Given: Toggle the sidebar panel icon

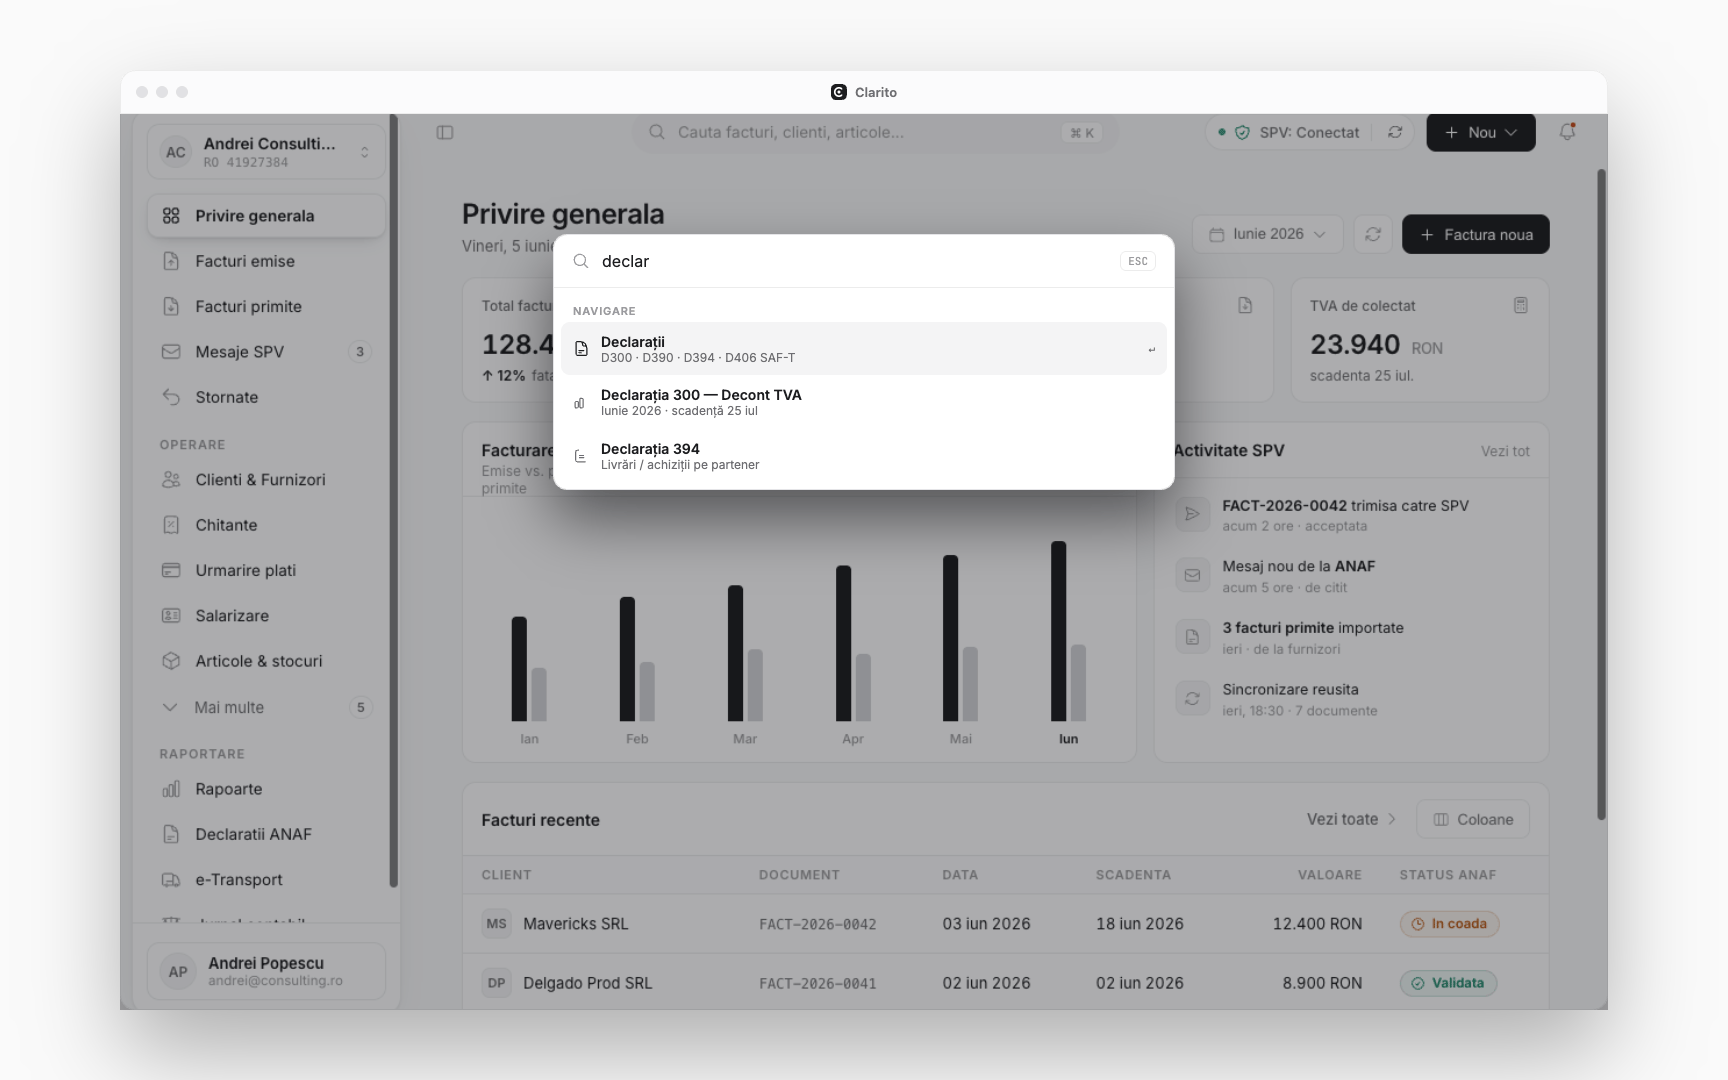Looking at the screenshot, I should coord(445,132).
